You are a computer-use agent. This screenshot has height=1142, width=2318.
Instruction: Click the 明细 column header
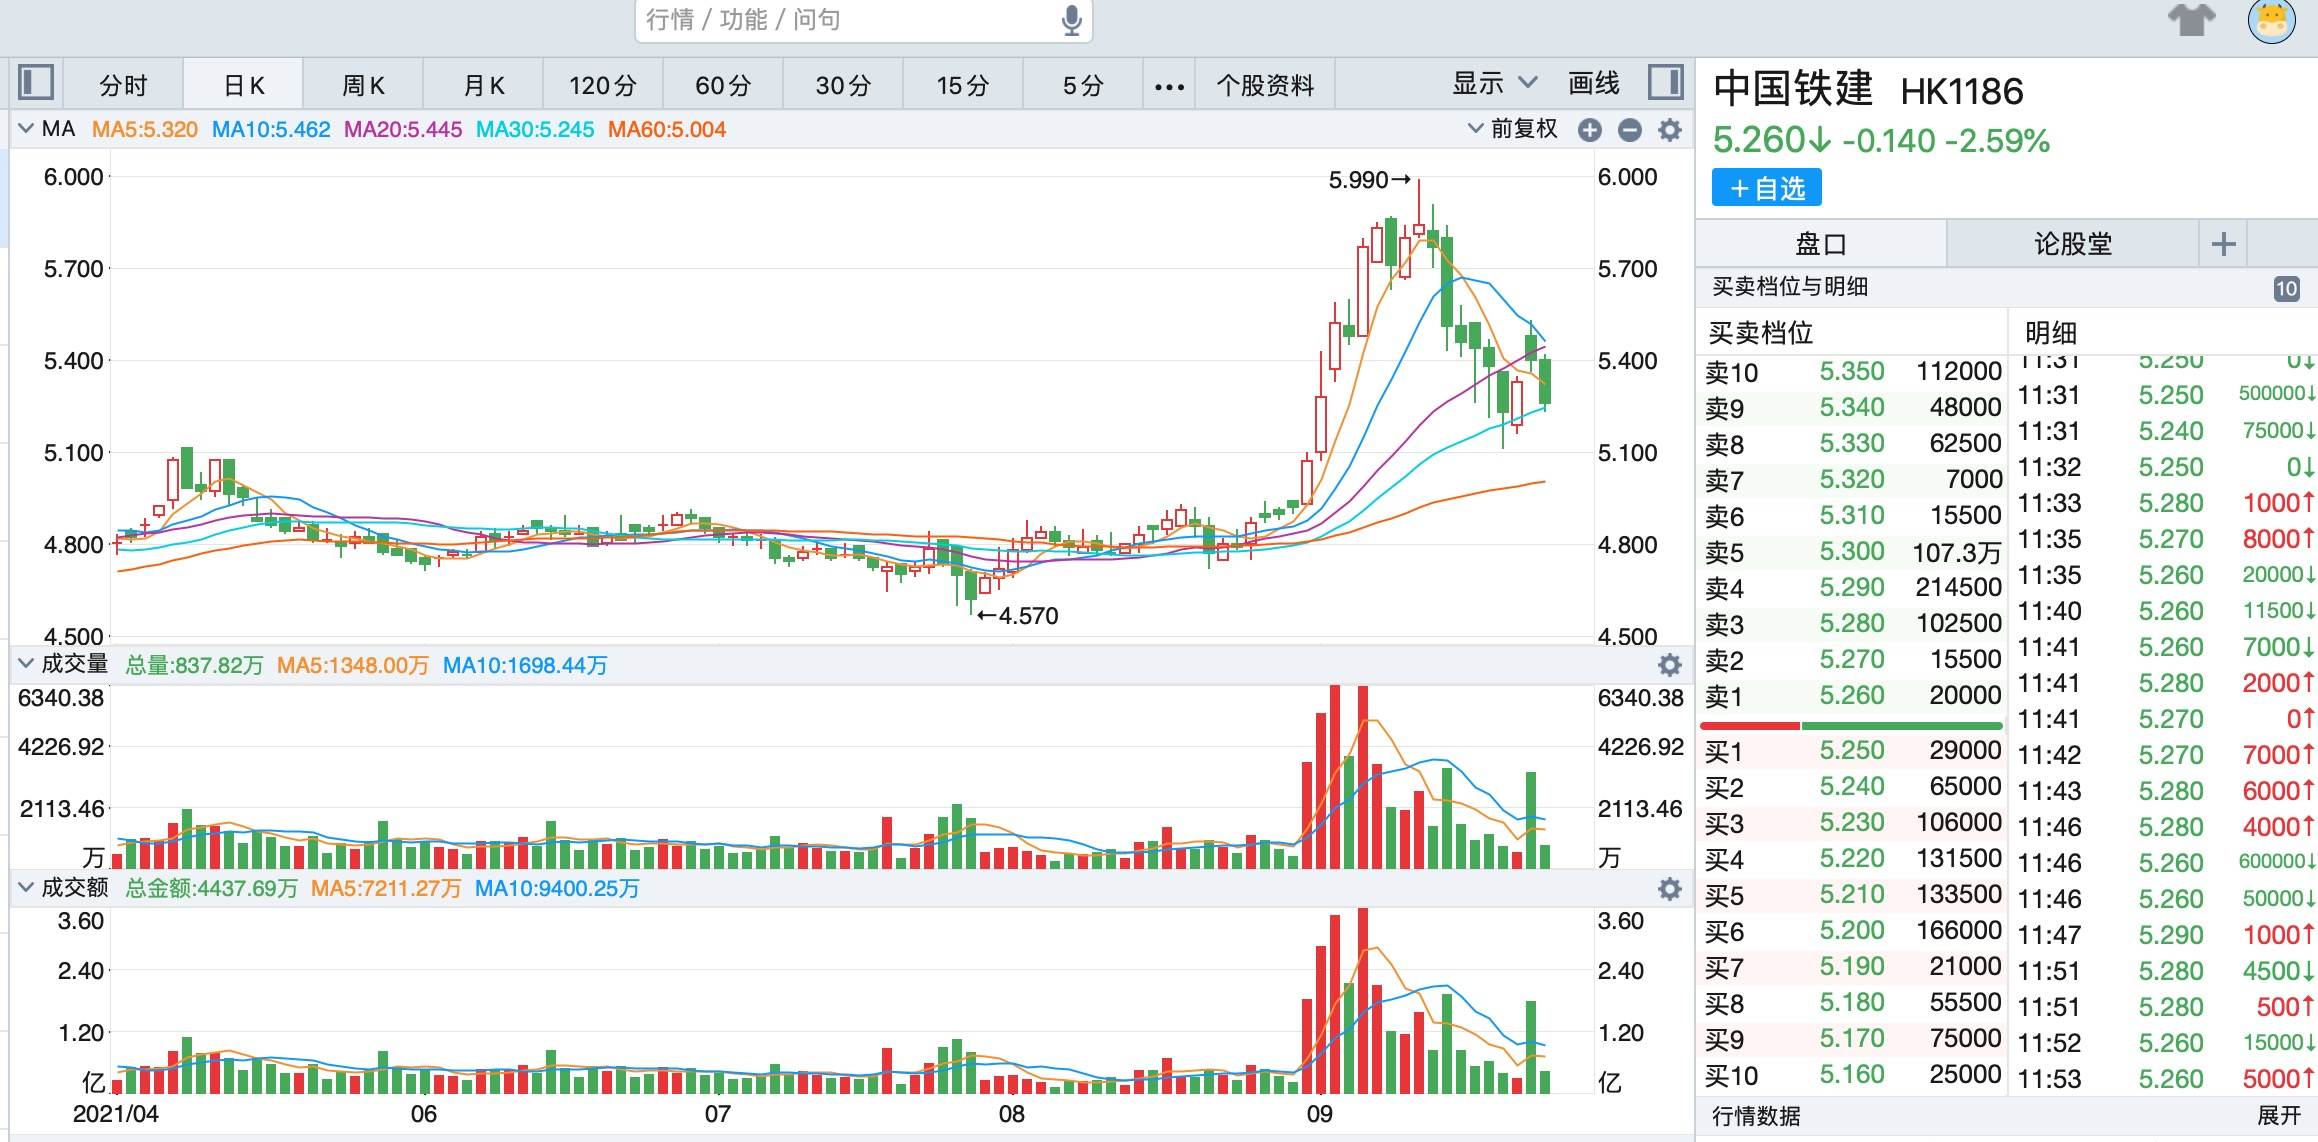tap(2051, 333)
